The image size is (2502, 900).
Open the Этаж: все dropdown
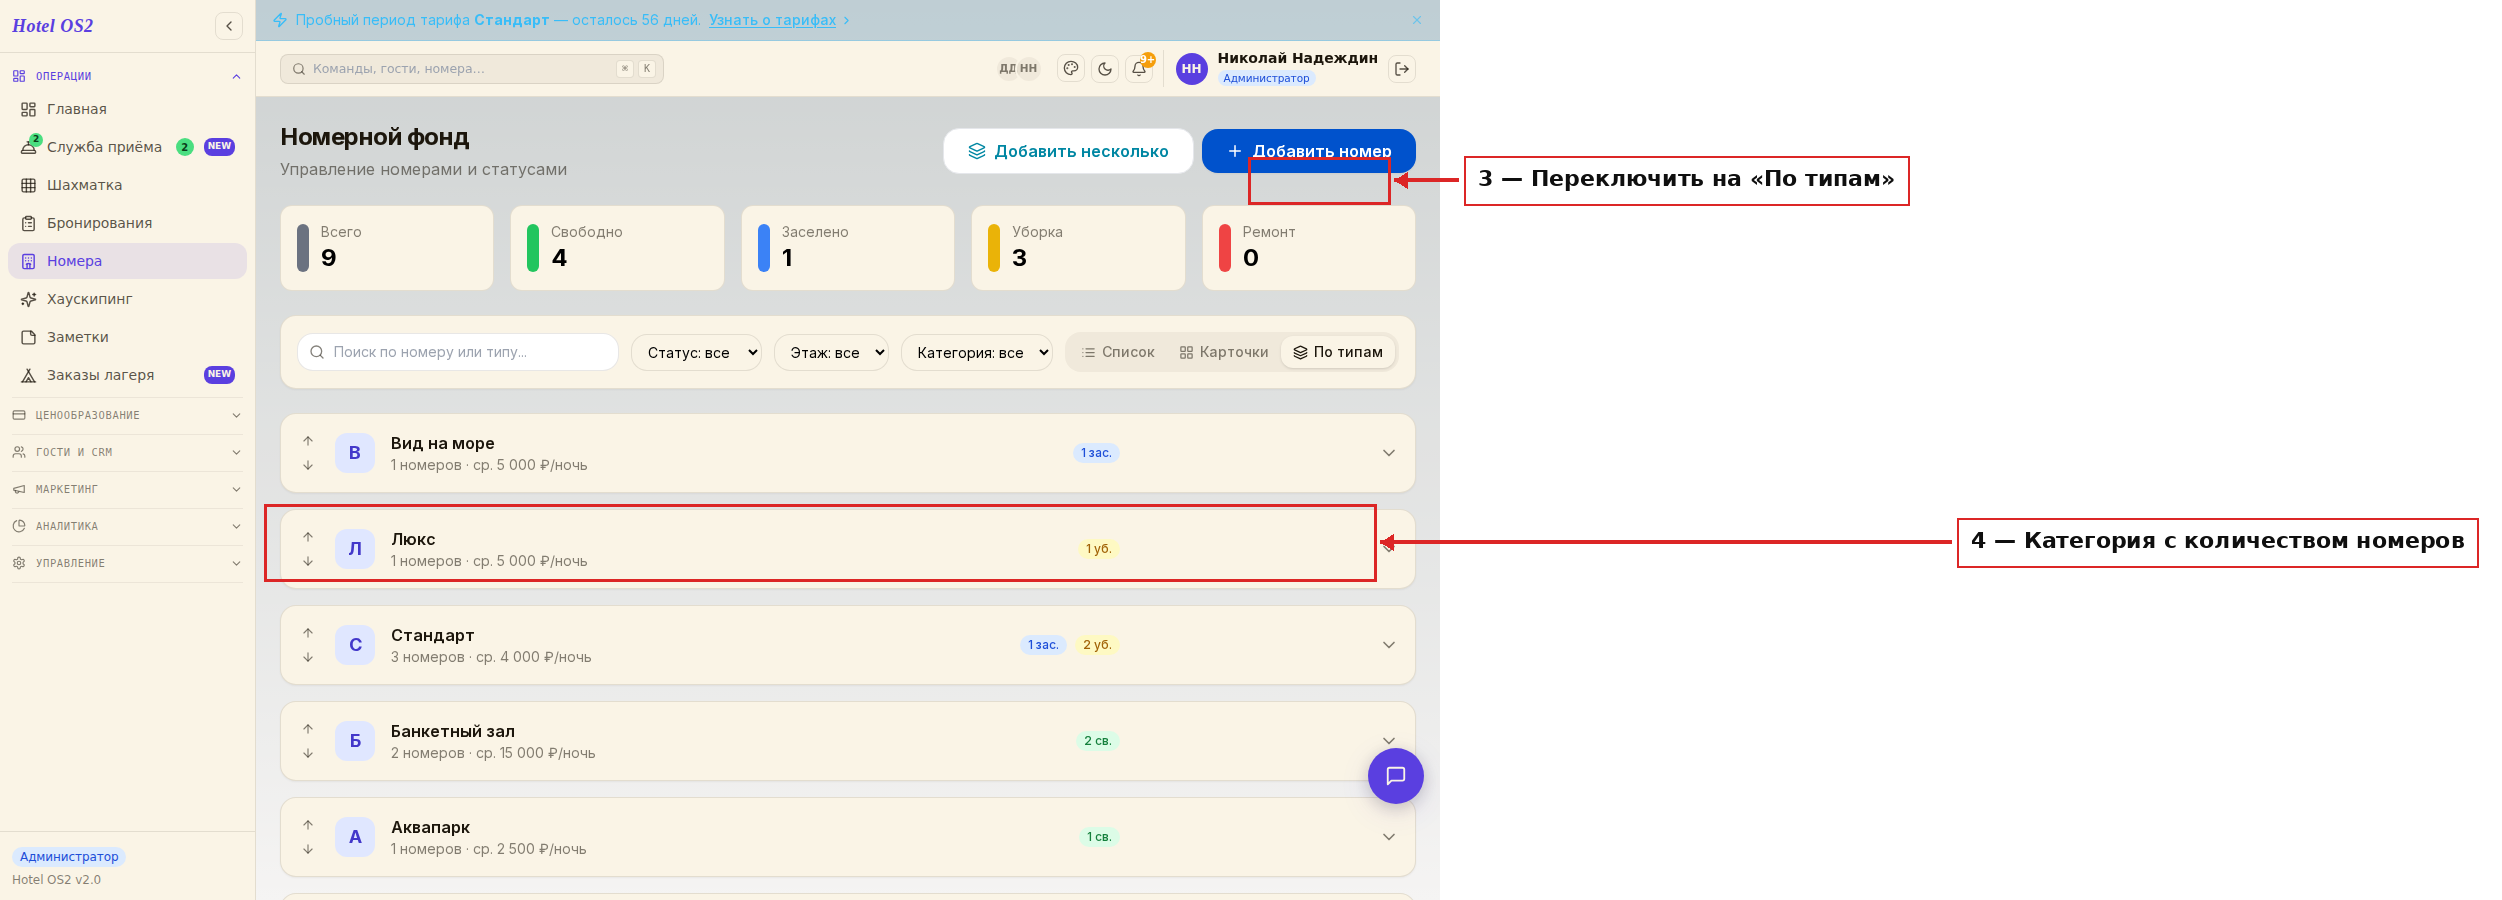click(831, 352)
